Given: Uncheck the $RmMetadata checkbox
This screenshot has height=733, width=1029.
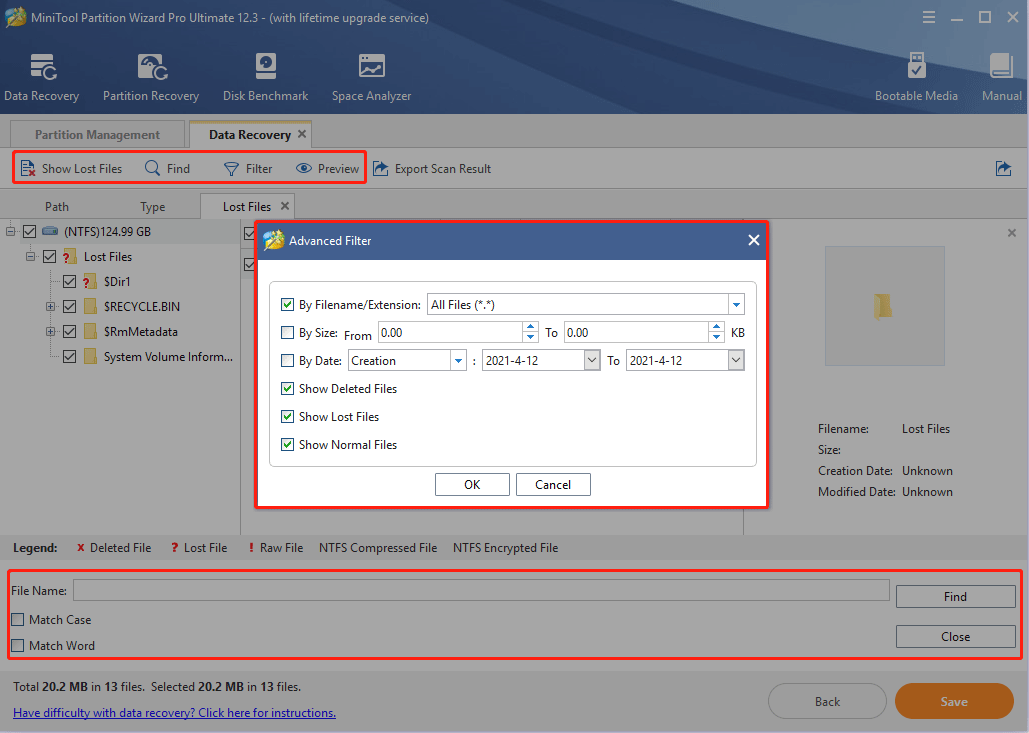Looking at the screenshot, I should [x=70, y=331].
